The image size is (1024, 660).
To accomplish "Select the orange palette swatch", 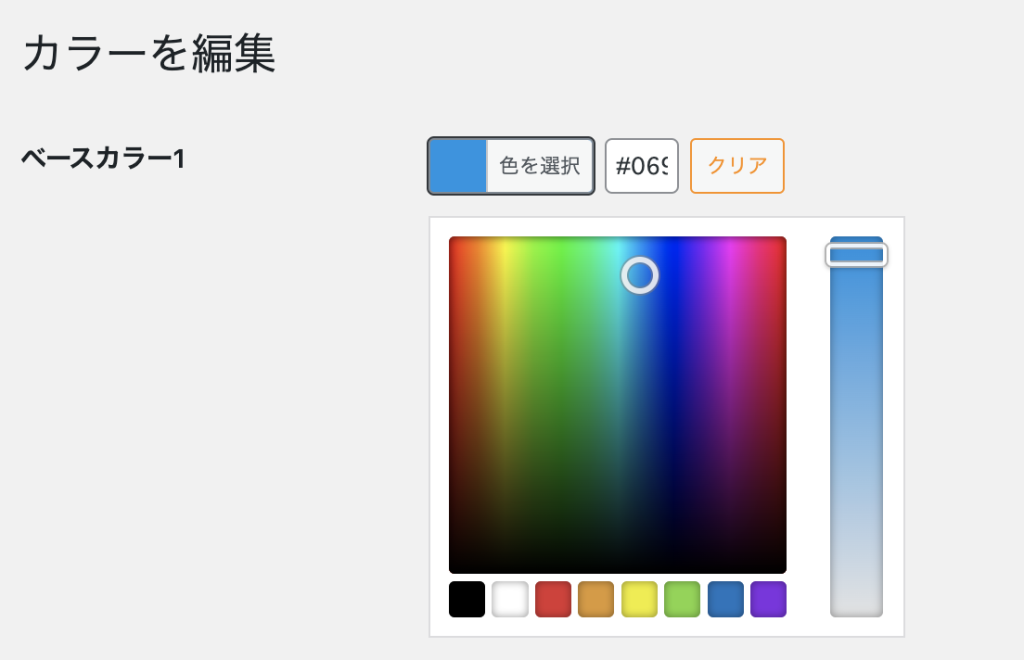I will (x=596, y=599).
